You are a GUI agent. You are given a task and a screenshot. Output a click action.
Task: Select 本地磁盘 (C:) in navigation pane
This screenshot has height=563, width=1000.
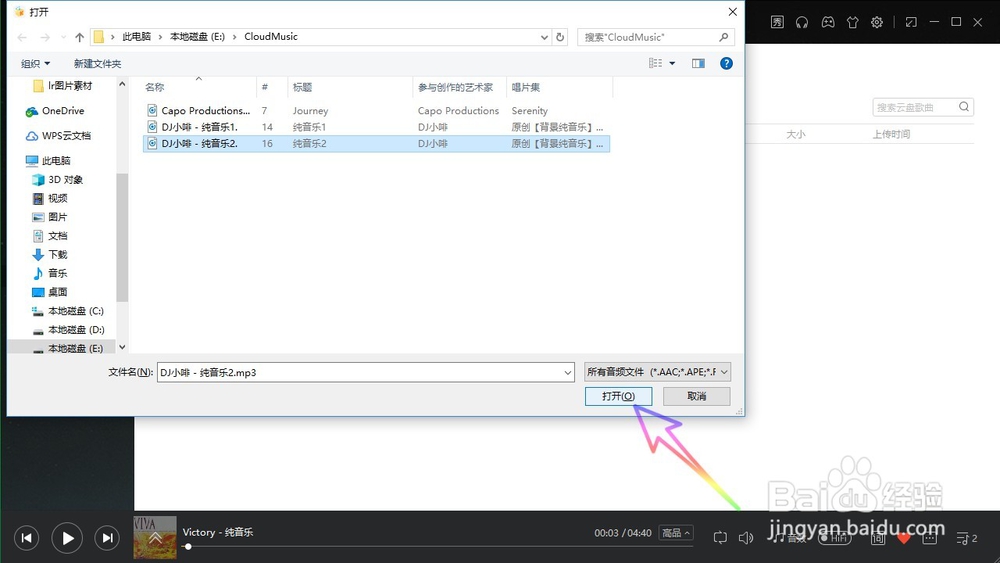coord(68,311)
